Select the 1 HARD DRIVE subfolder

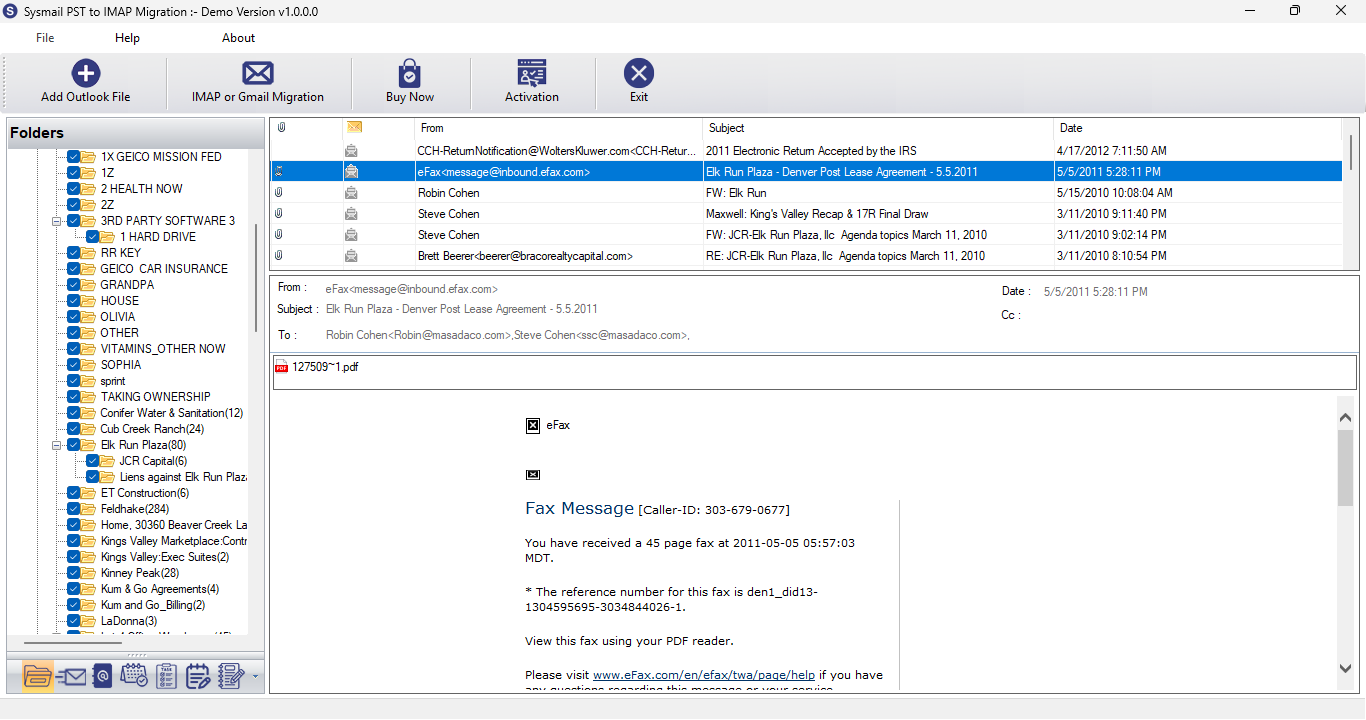tap(158, 237)
